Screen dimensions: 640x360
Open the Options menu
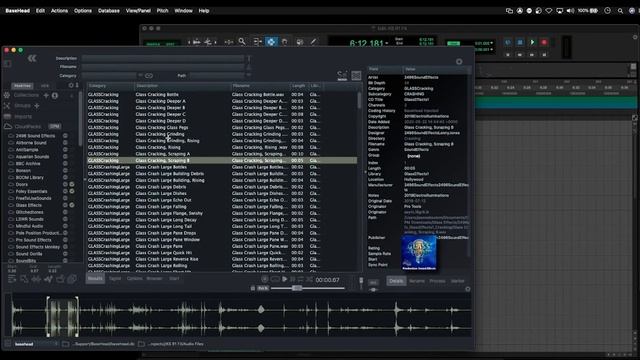82,11
